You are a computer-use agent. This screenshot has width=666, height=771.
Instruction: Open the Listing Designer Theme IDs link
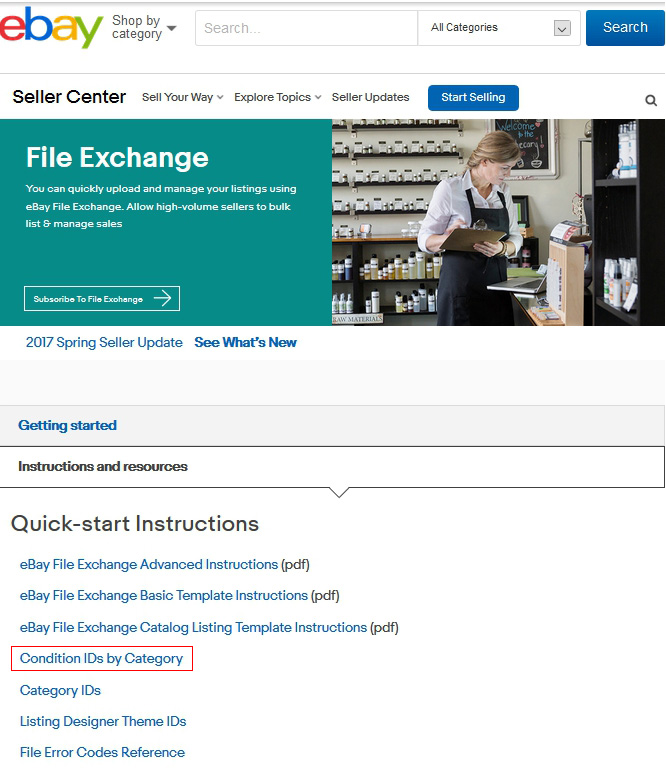tap(103, 721)
